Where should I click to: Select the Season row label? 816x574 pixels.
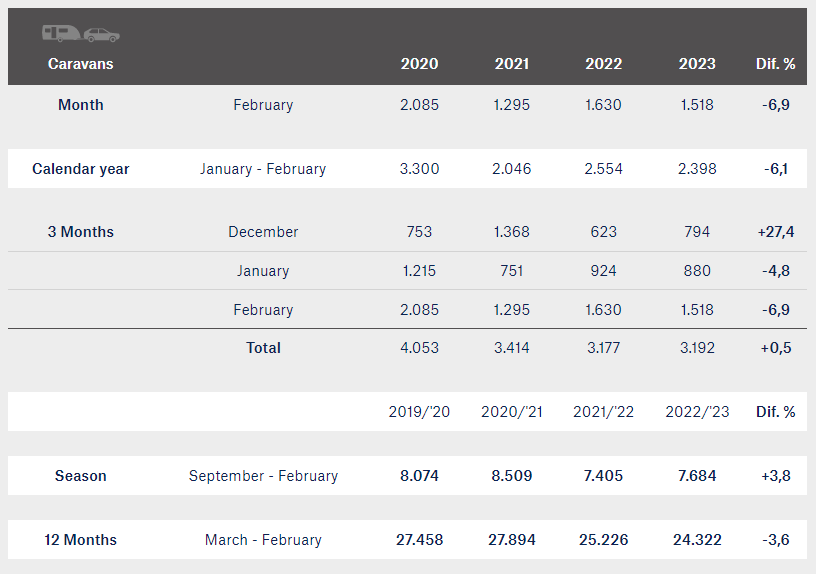coord(81,476)
